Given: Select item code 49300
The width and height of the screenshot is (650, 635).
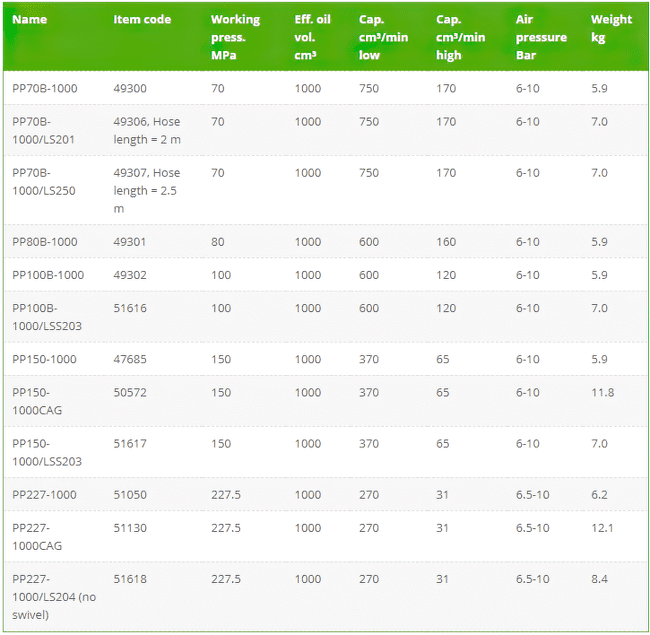Looking at the screenshot, I should pos(130,88).
